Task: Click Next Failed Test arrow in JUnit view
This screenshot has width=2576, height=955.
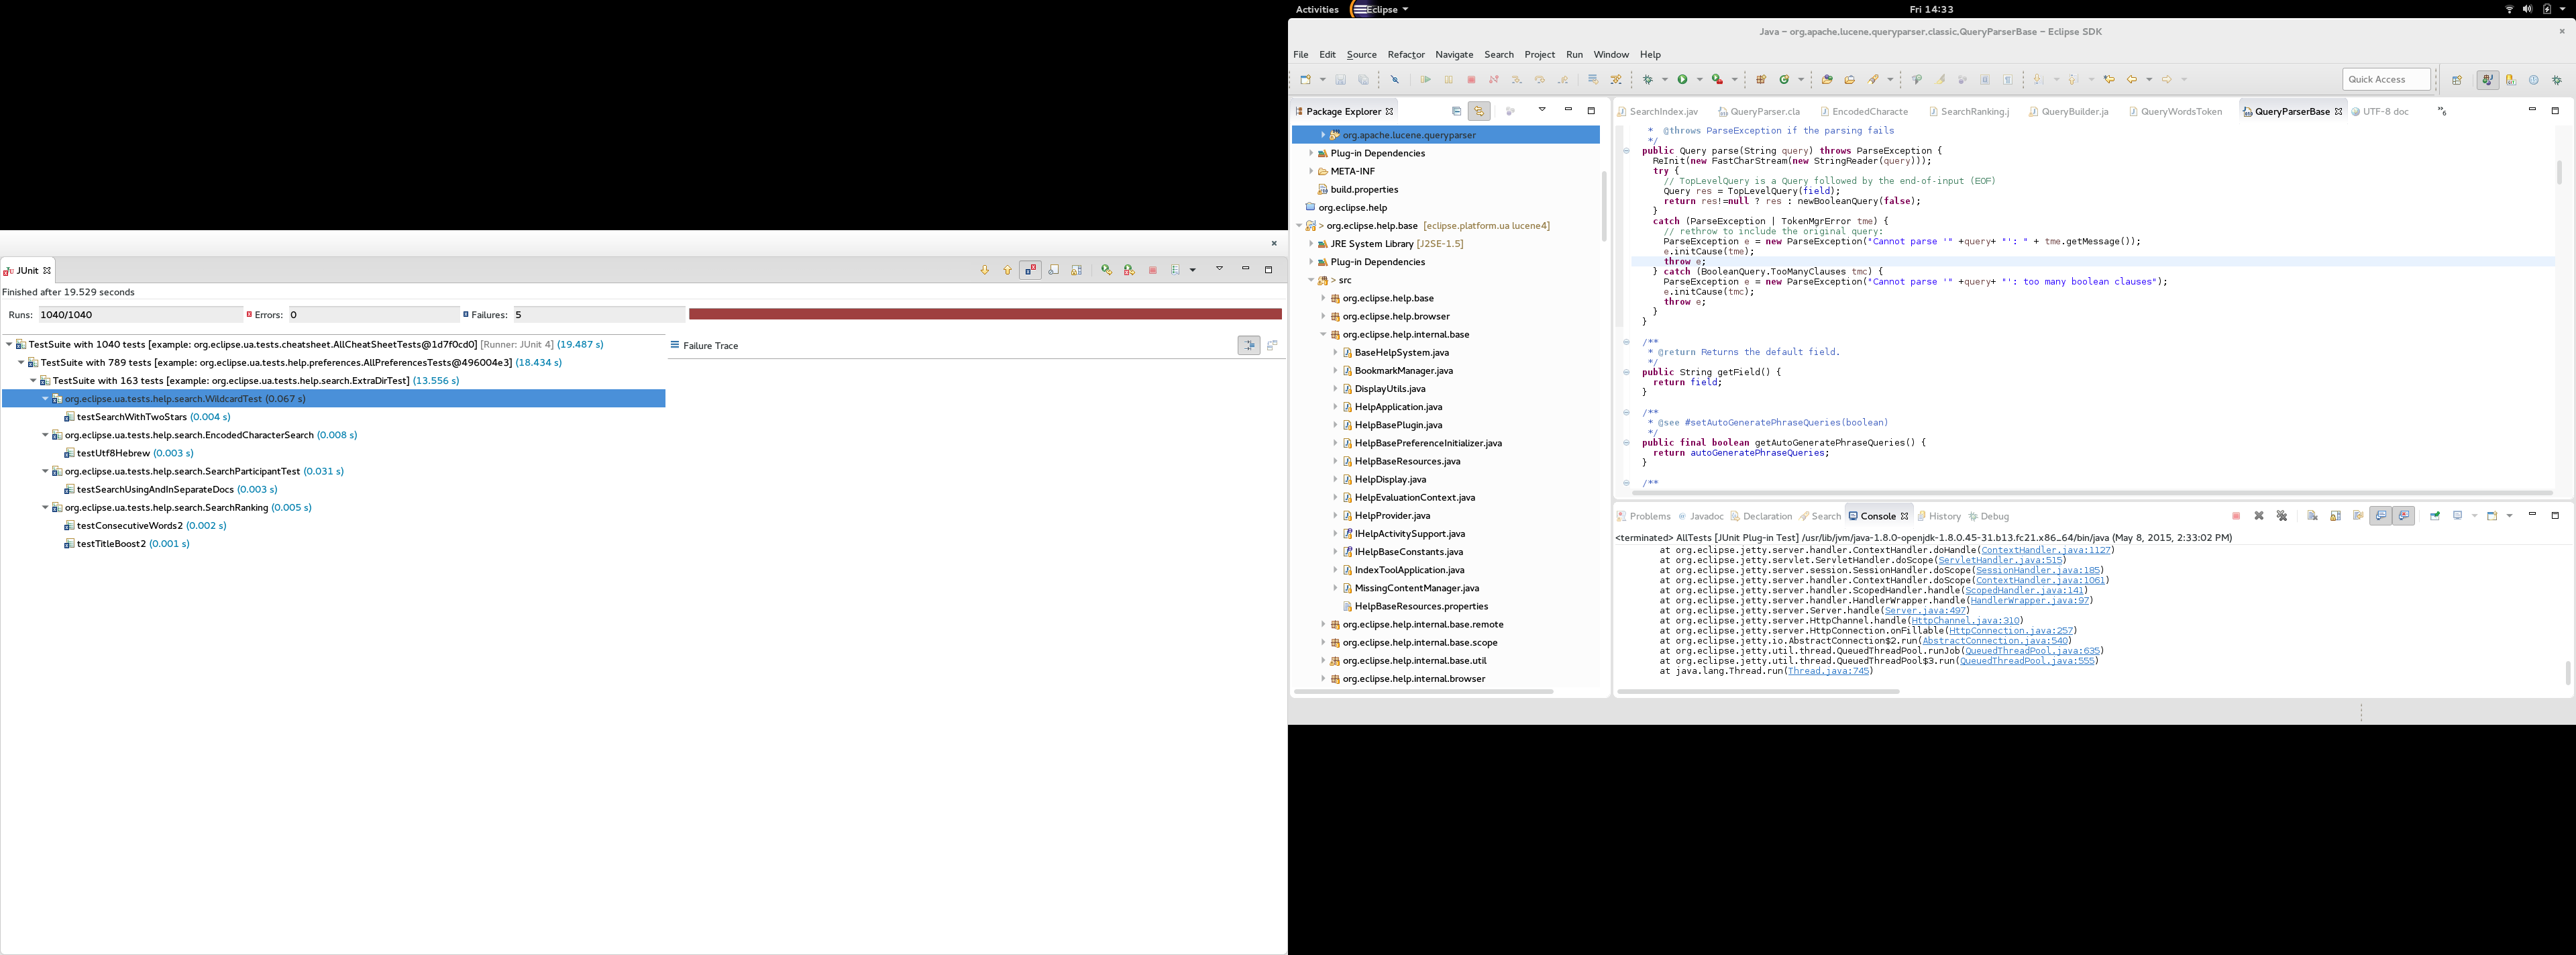Action: pyautogui.click(x=984, y=270)
